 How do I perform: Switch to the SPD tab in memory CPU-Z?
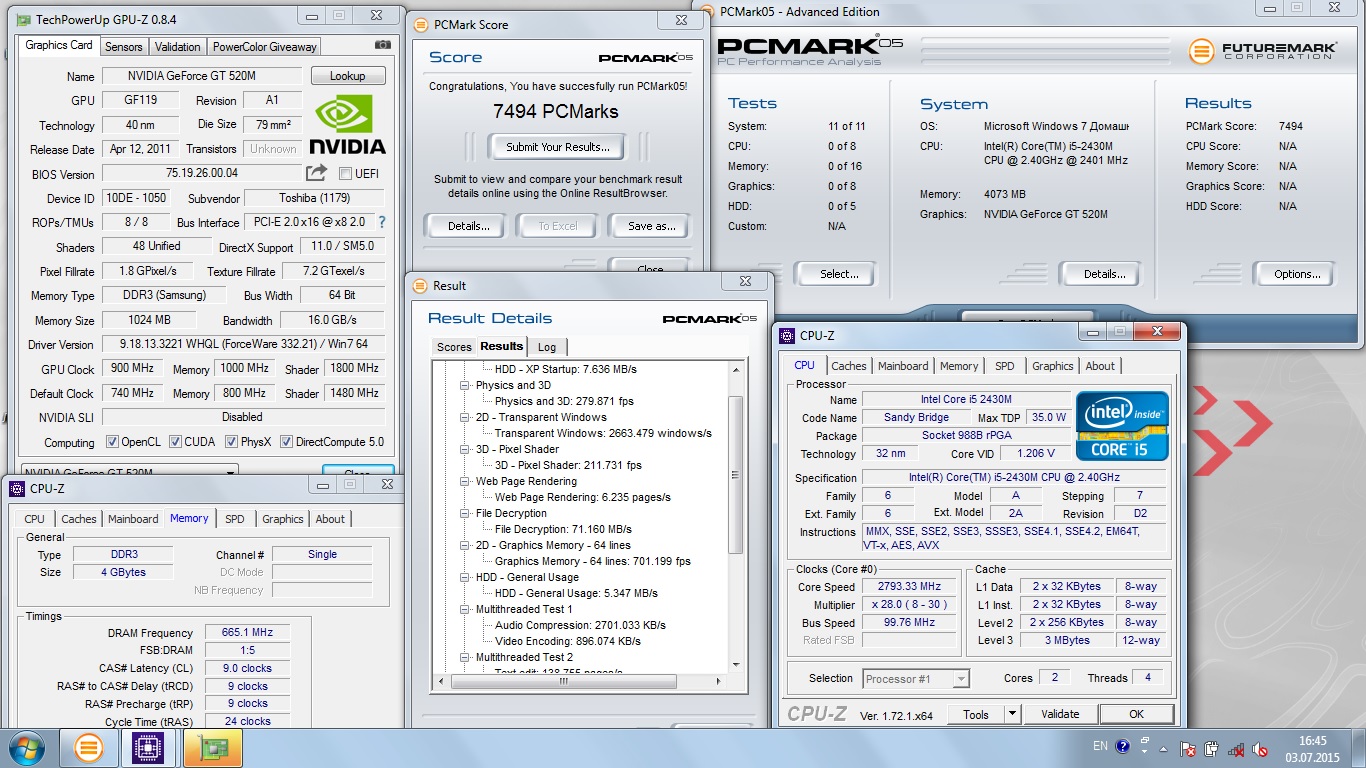(x=234, y=519)
